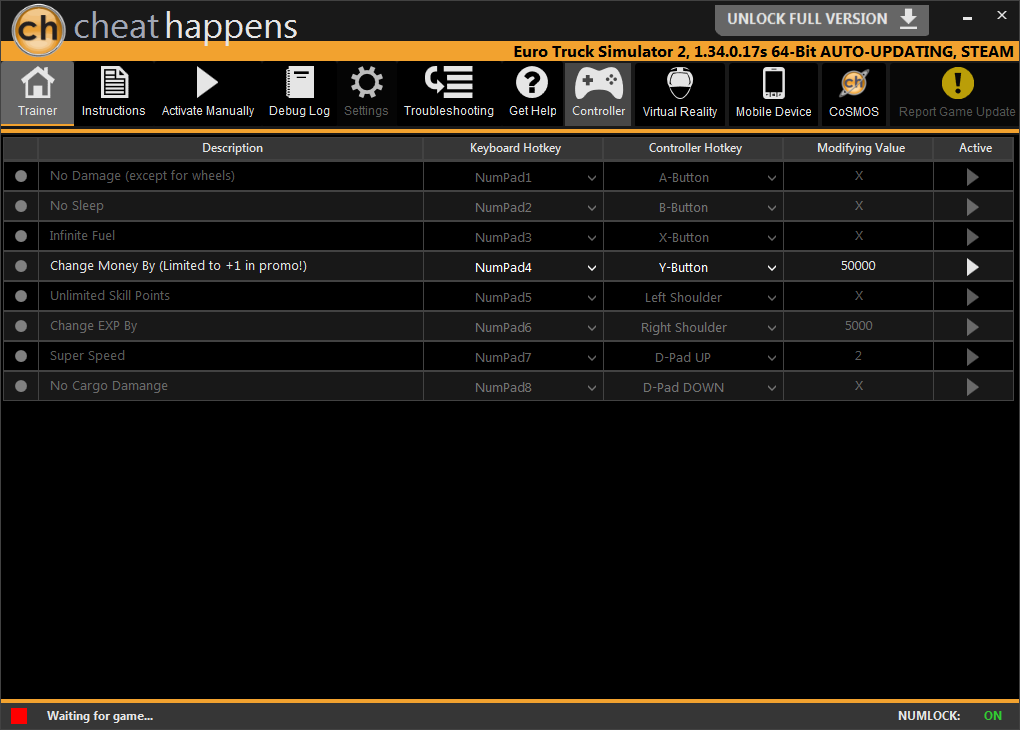Toggle the Change EXP By row indicator
This screenshot has width=1020, height=730.
pos(21,325)
